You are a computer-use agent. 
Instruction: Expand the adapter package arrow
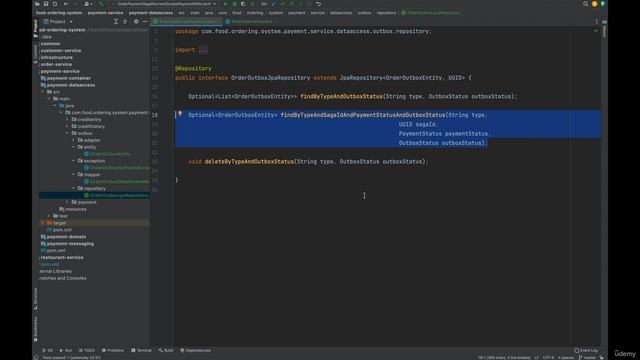tap(73, 140)
